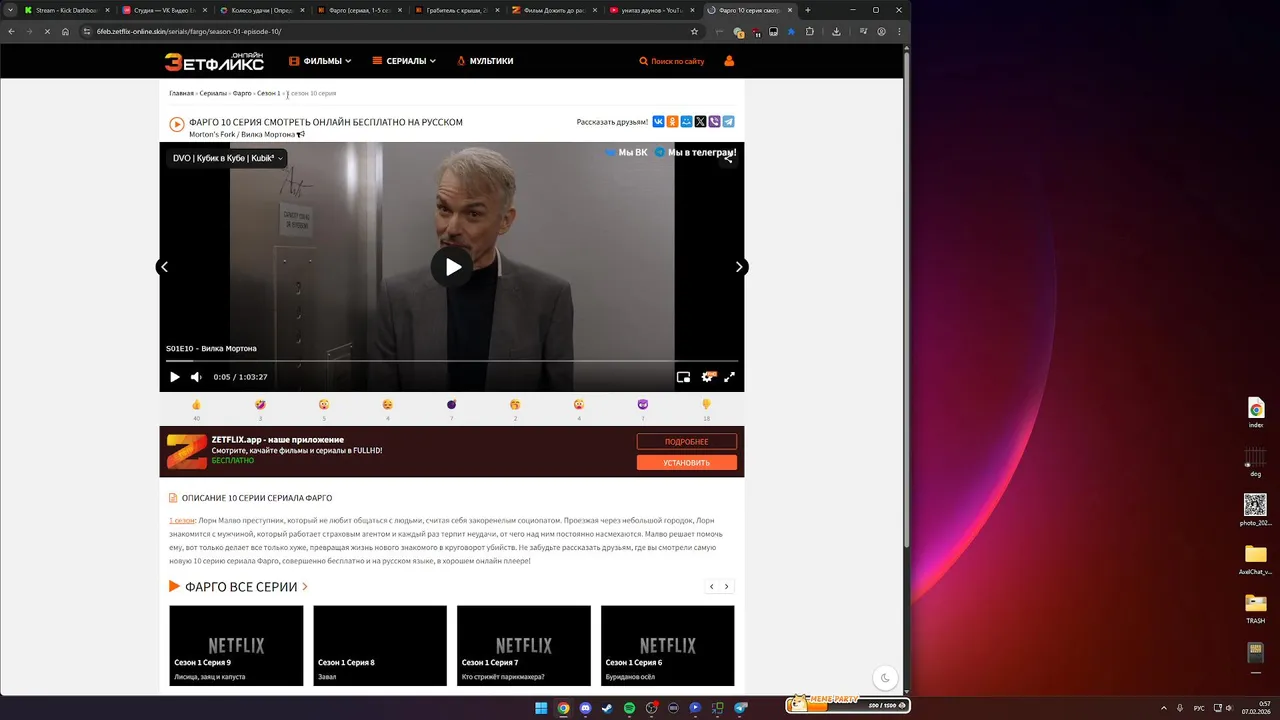Open the ФАРГО ВСЕ СЕРИИ heading link

point(240,587)
